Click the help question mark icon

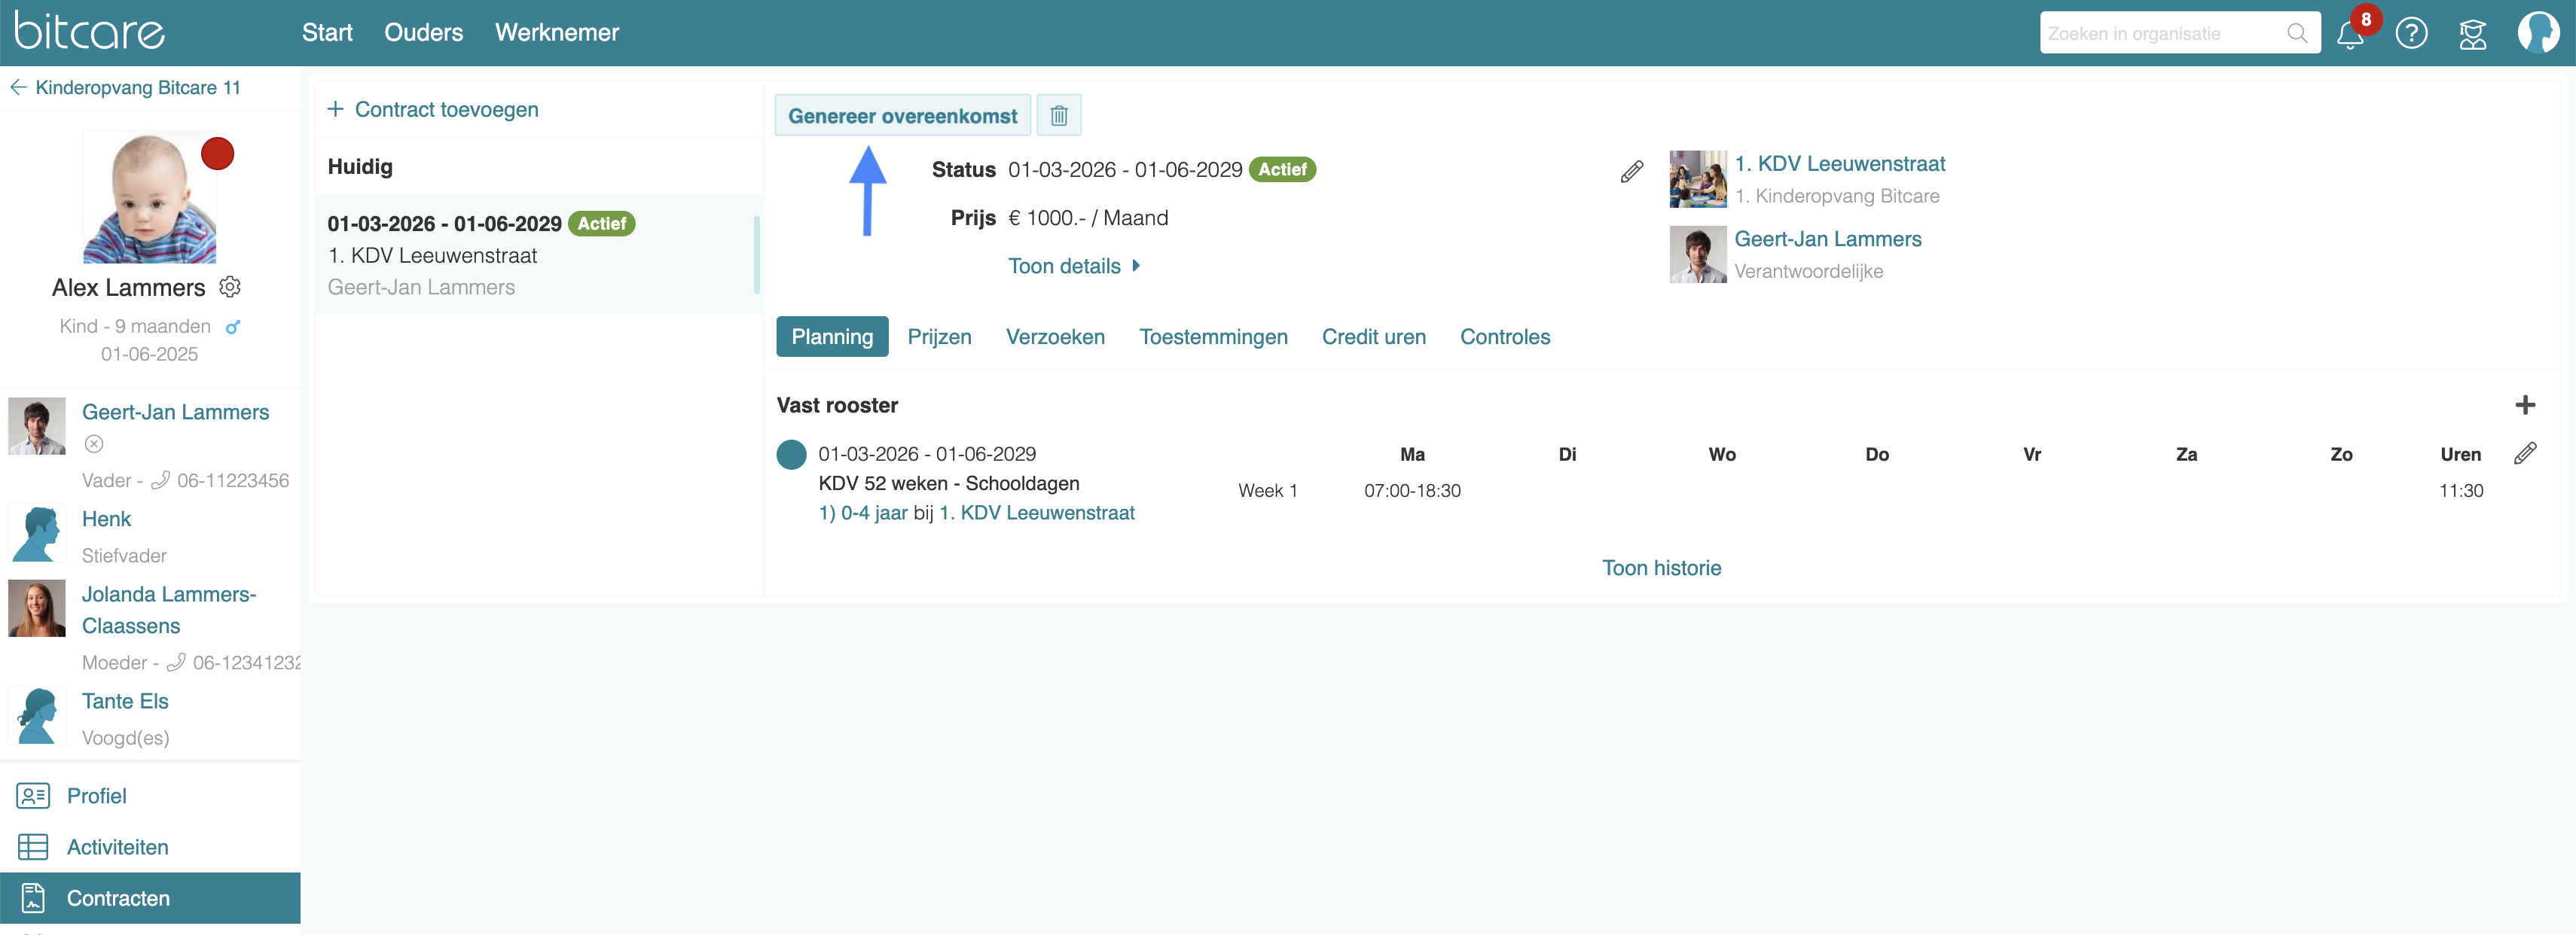pyautogui.click(x=2411, y=34)
